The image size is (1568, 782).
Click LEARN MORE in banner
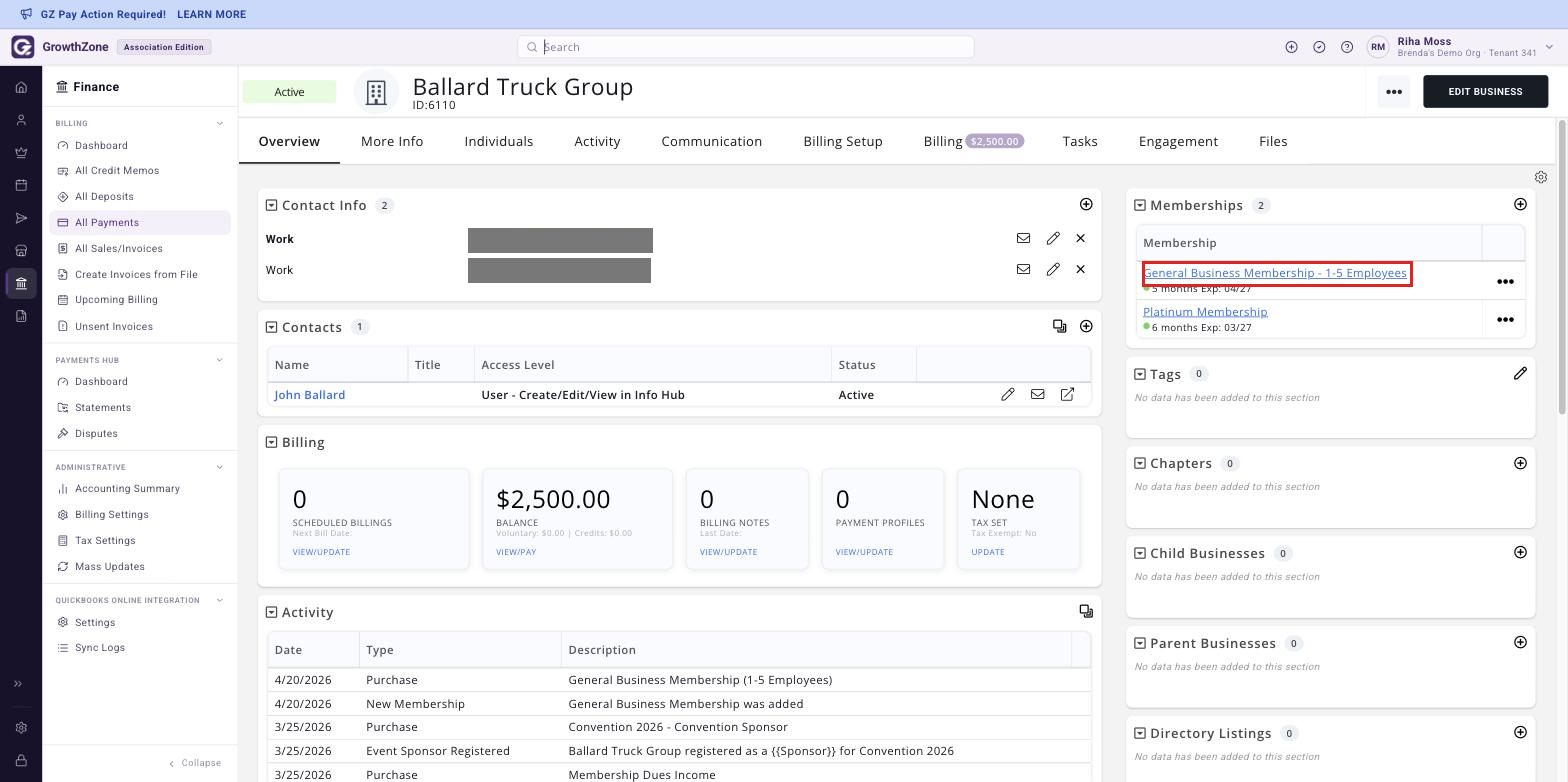point(211,14)
